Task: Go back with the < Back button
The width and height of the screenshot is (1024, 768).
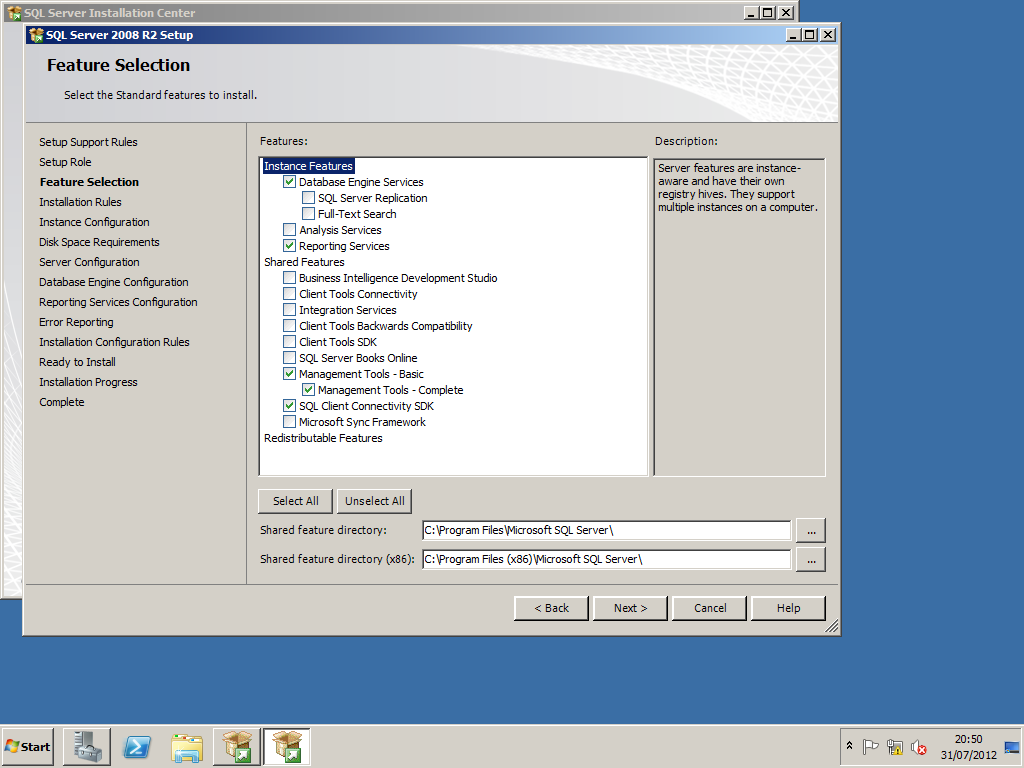Action: click(551, 608)
